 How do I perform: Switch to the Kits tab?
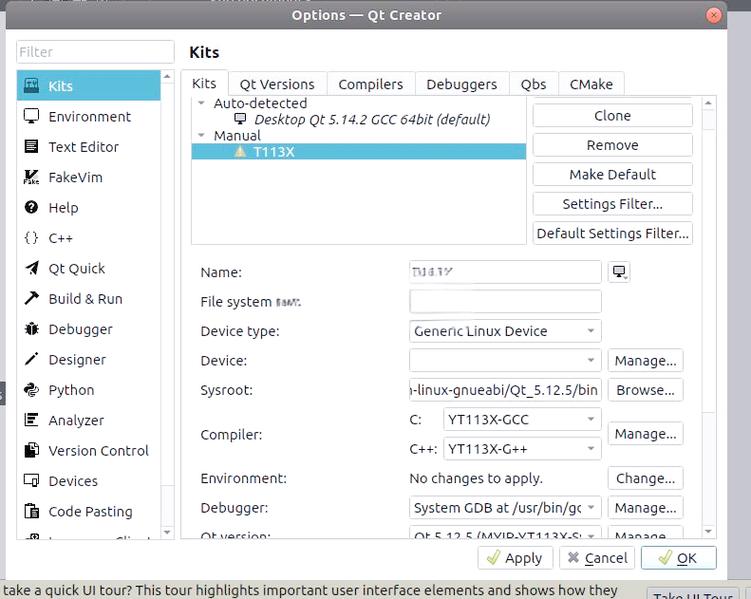[204, 83]
